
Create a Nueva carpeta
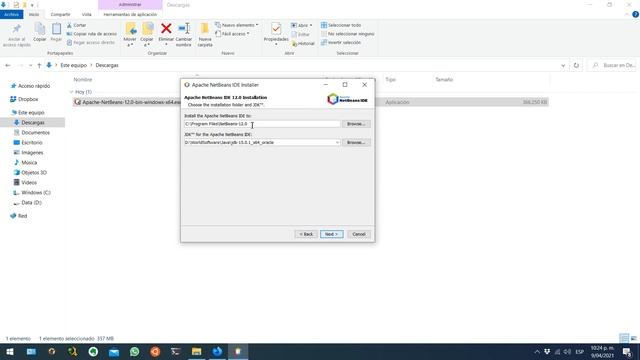pos(205,34)
